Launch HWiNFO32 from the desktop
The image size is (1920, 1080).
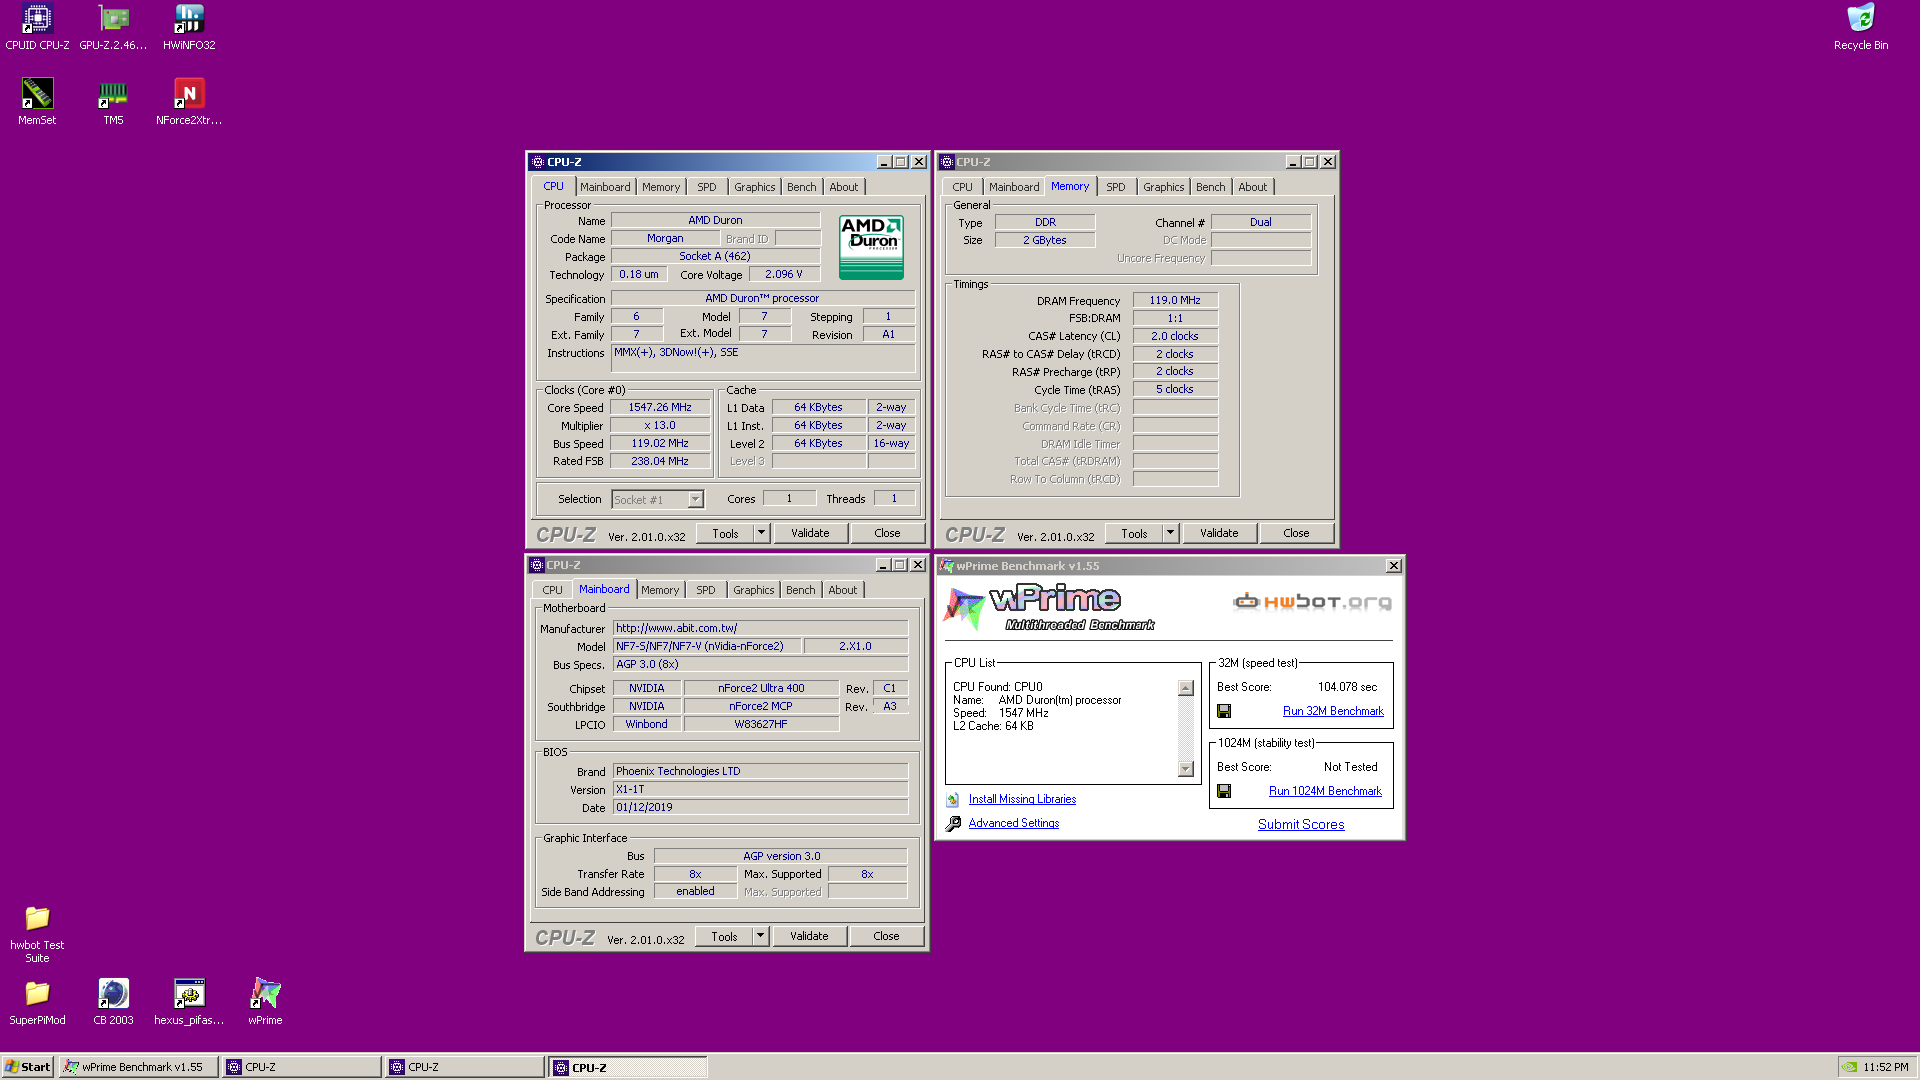[189, 27]
